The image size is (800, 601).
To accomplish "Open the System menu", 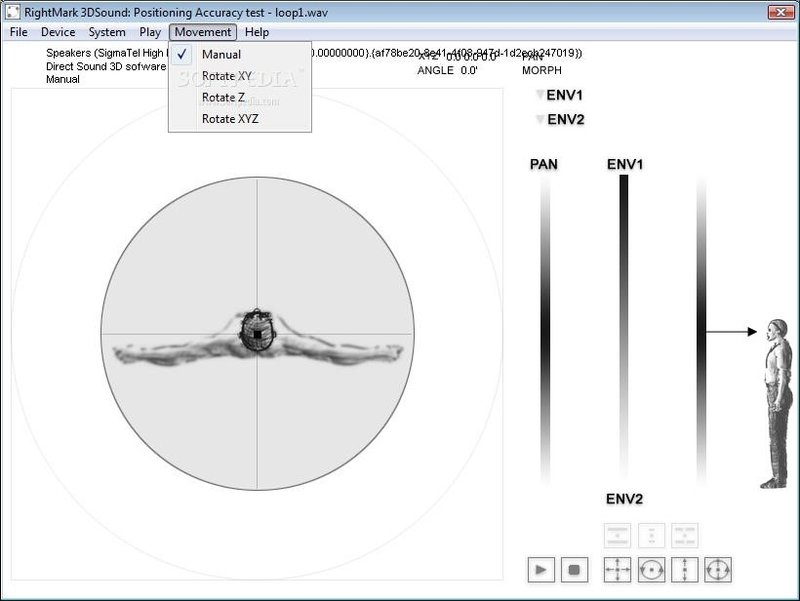I will click(x=107, y=32).
